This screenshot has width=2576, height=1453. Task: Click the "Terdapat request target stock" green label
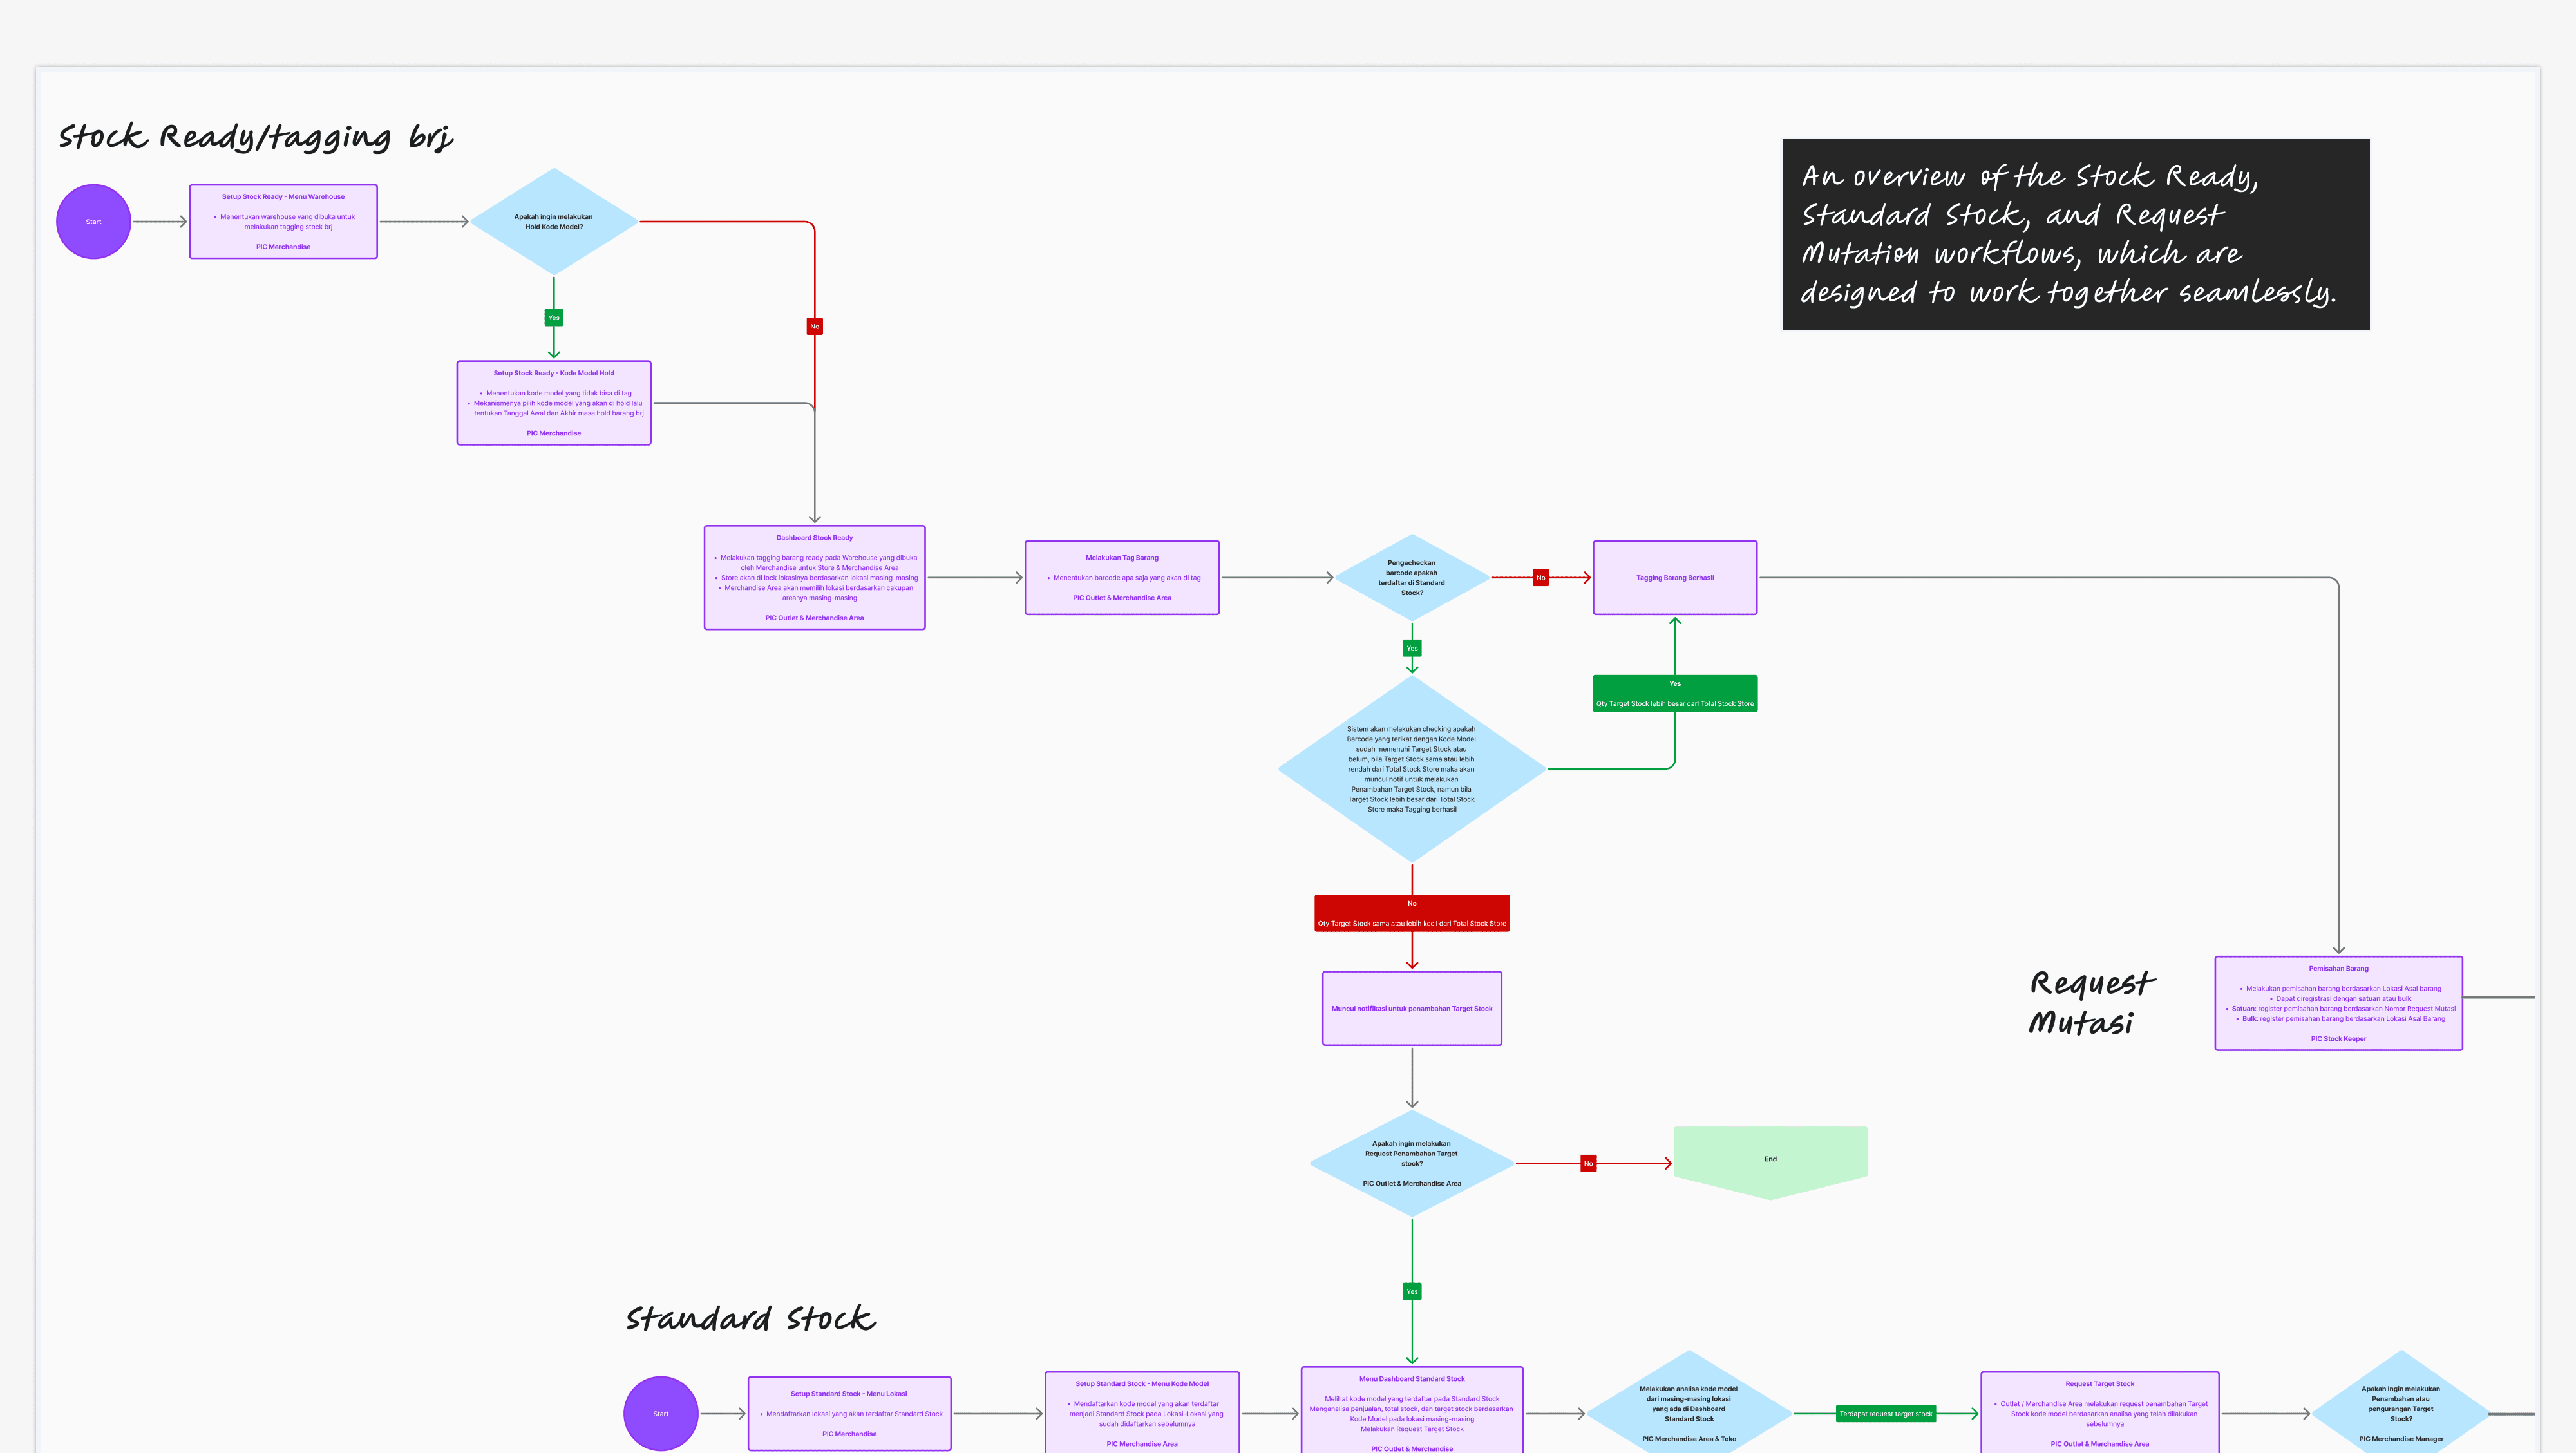(x=1887, y=1413)
